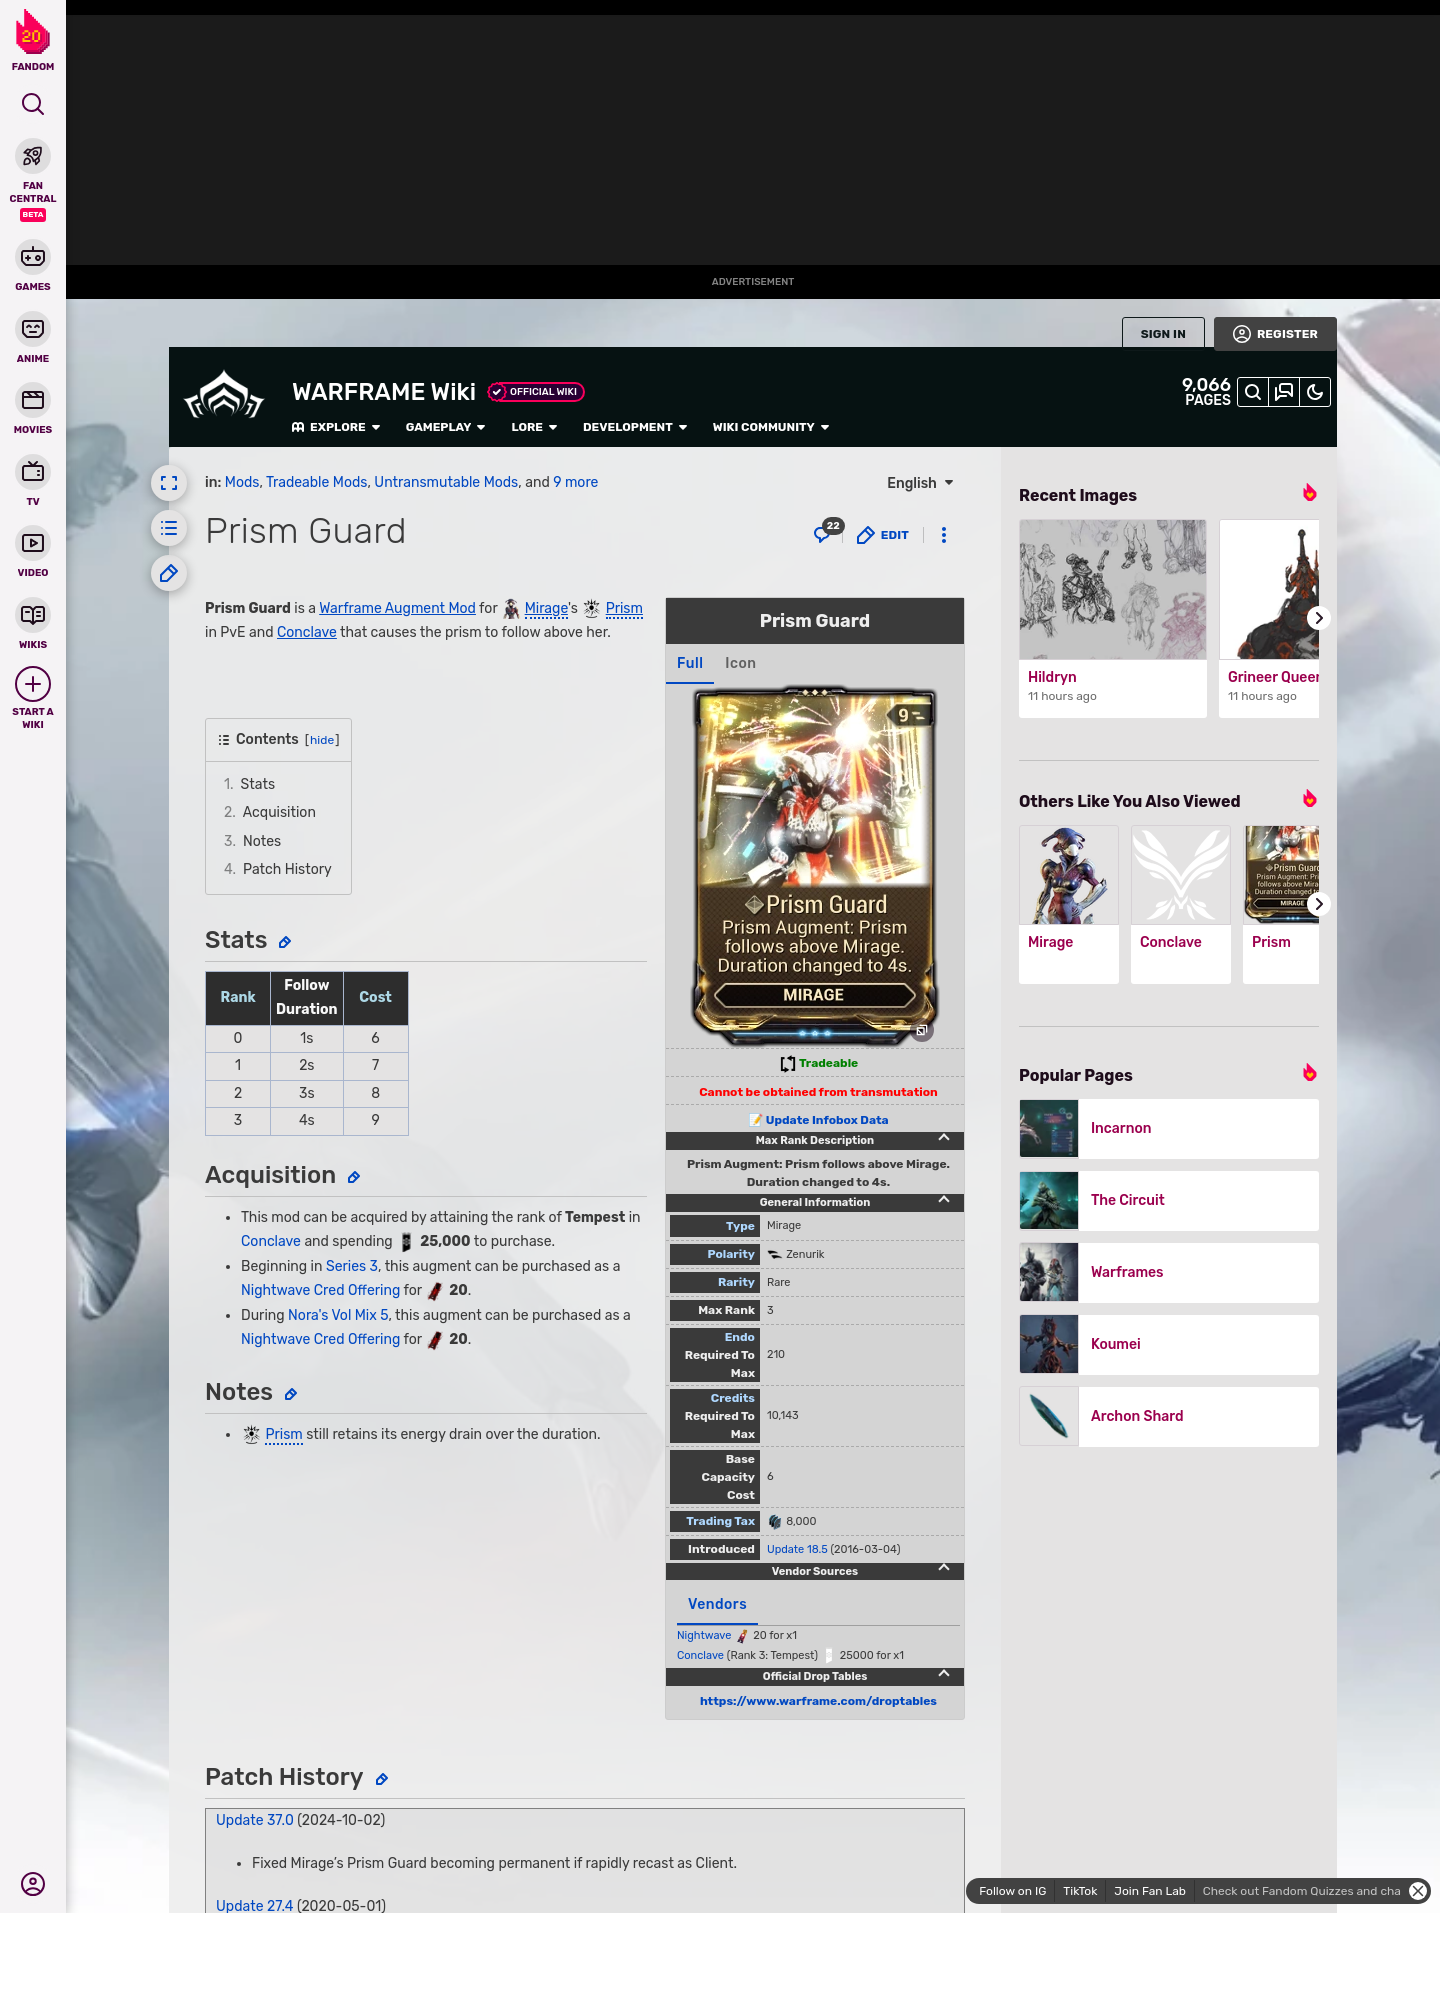The height and width of the screenshot is (2000, 1440).
Task: Select the Vendors tab
Action: (717, 1604)
